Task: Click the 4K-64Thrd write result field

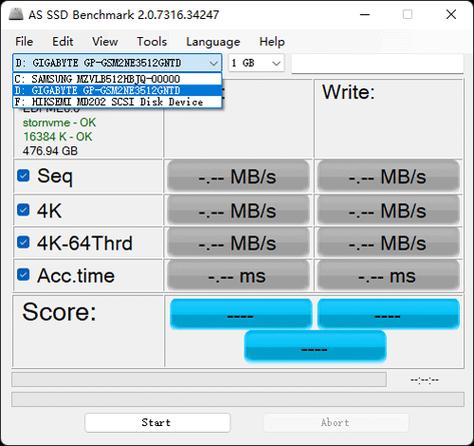Action: 388,243
